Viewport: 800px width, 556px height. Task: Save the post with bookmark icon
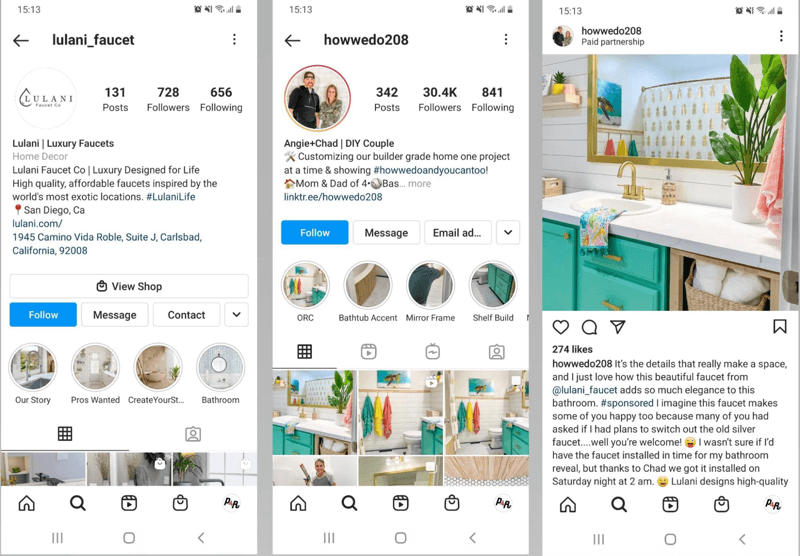click(780, 326)
